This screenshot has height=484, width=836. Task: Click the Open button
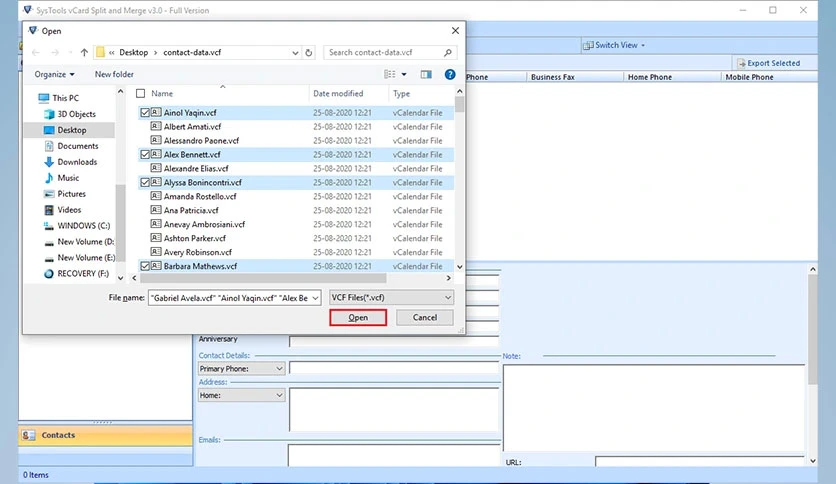pos(358,317)
